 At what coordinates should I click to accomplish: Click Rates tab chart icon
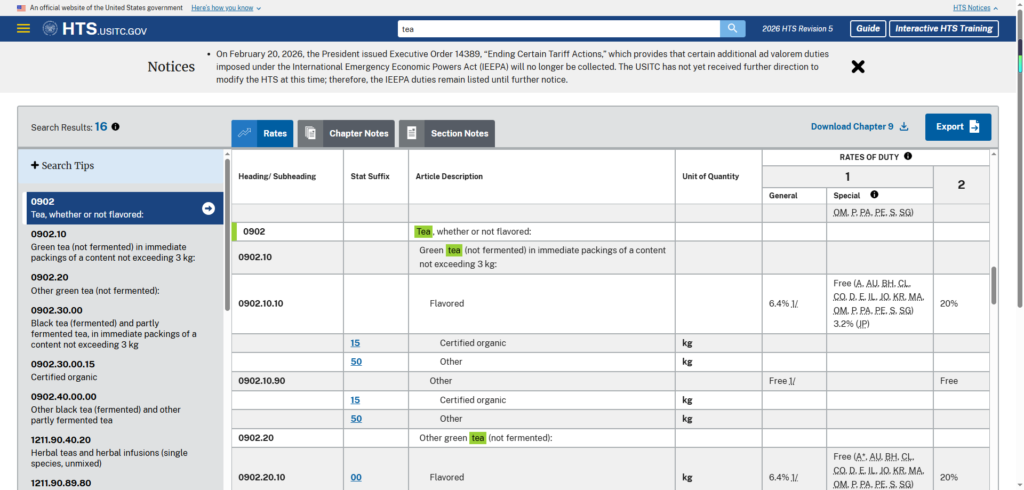click(x=244, y=133)
